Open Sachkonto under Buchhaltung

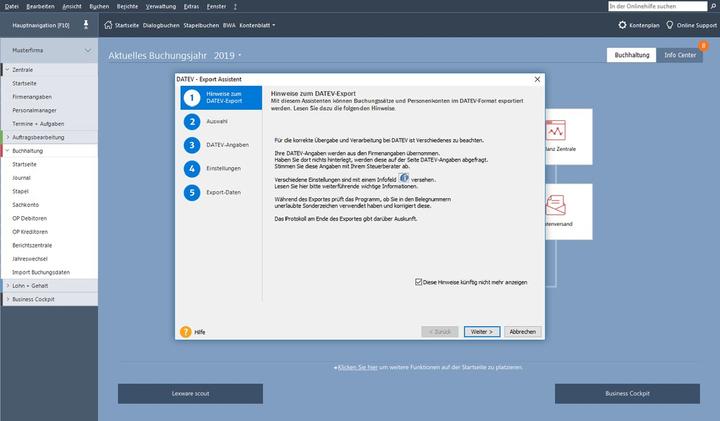click(x=26, y=205)
